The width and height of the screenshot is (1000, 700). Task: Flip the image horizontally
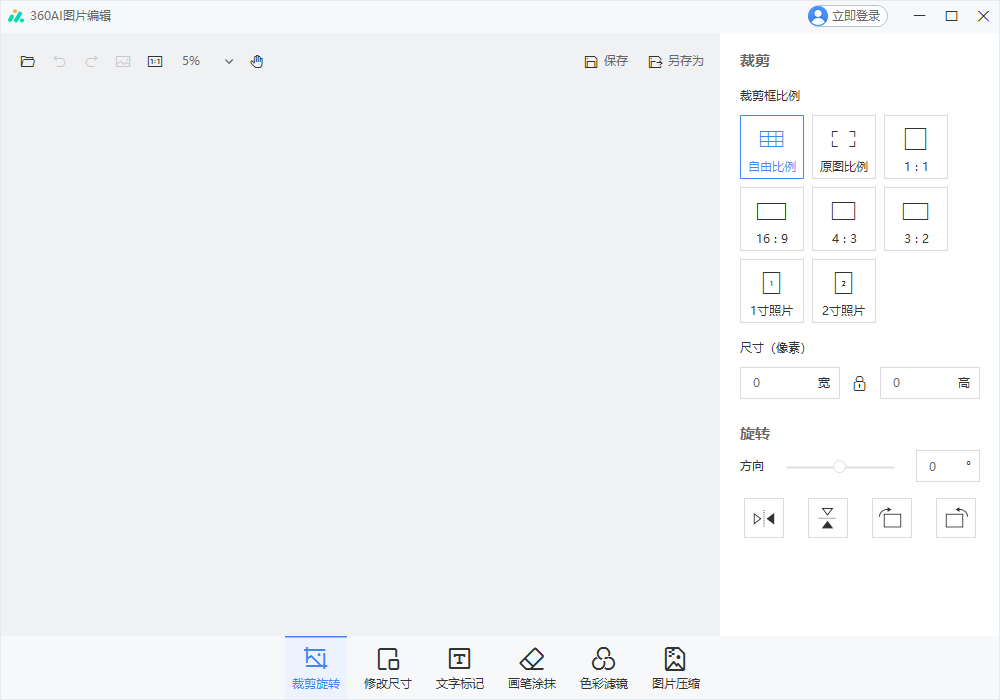(x=763, y=517)
